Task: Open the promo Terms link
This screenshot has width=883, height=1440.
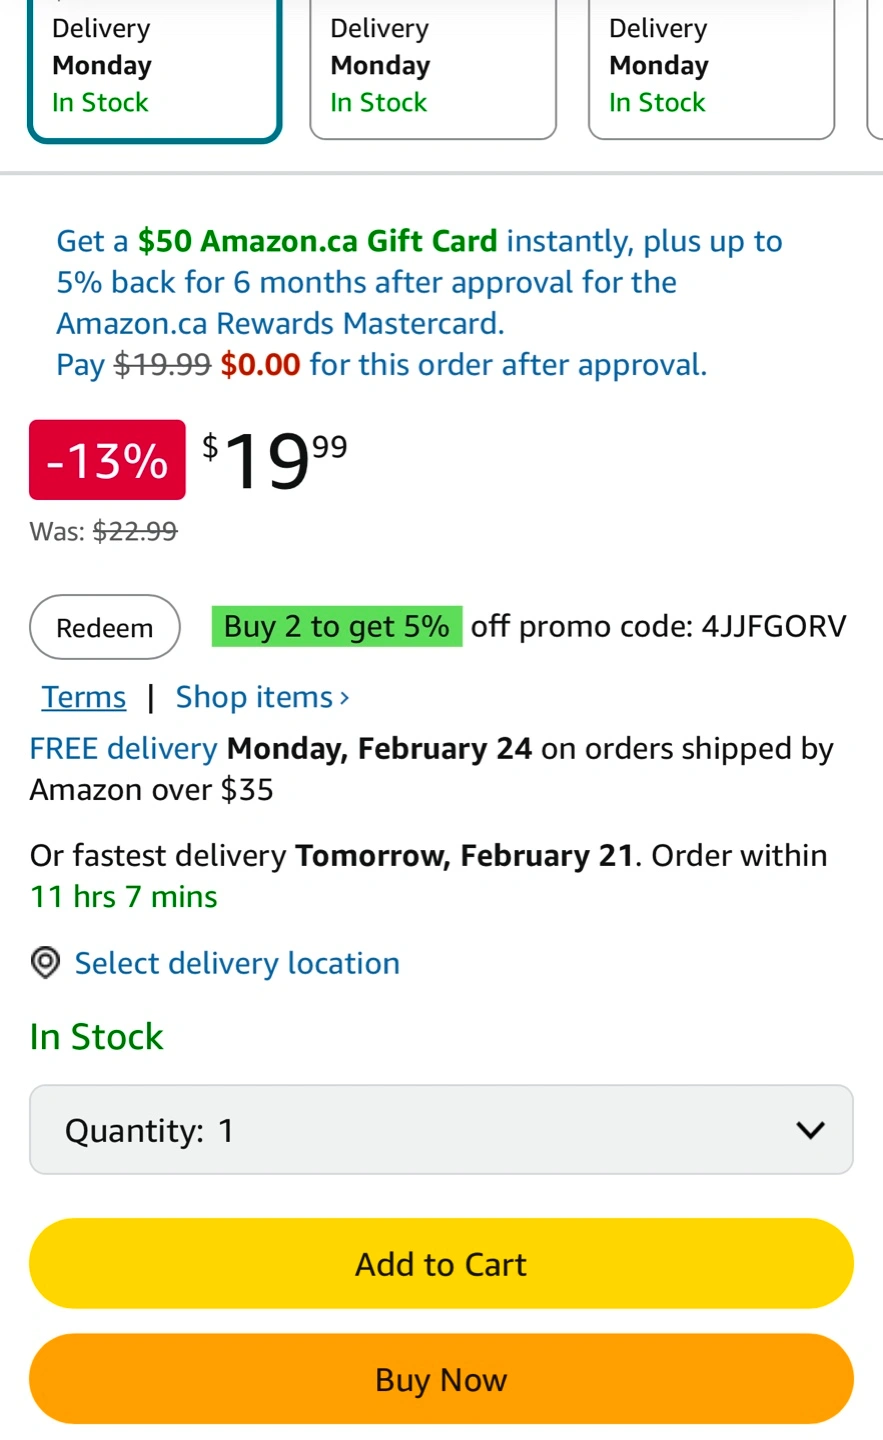Action: [x=84, y=697]
